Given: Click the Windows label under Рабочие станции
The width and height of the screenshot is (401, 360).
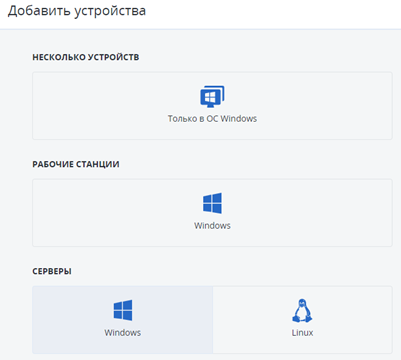Looking at the screenshot, I should tap(212, 226).
